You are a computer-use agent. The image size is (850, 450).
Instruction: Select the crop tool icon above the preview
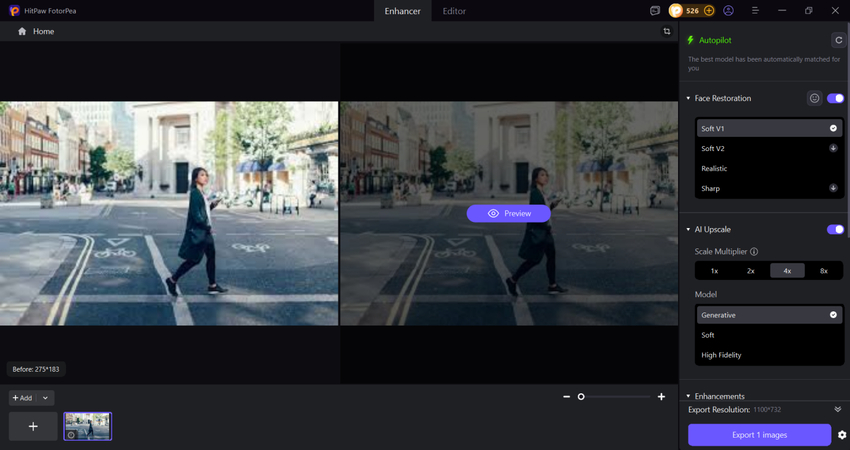tap(667, 31)
